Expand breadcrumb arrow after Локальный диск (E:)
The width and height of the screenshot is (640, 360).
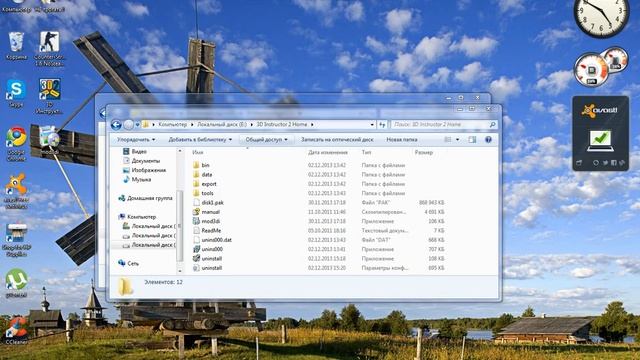(251, 124)
